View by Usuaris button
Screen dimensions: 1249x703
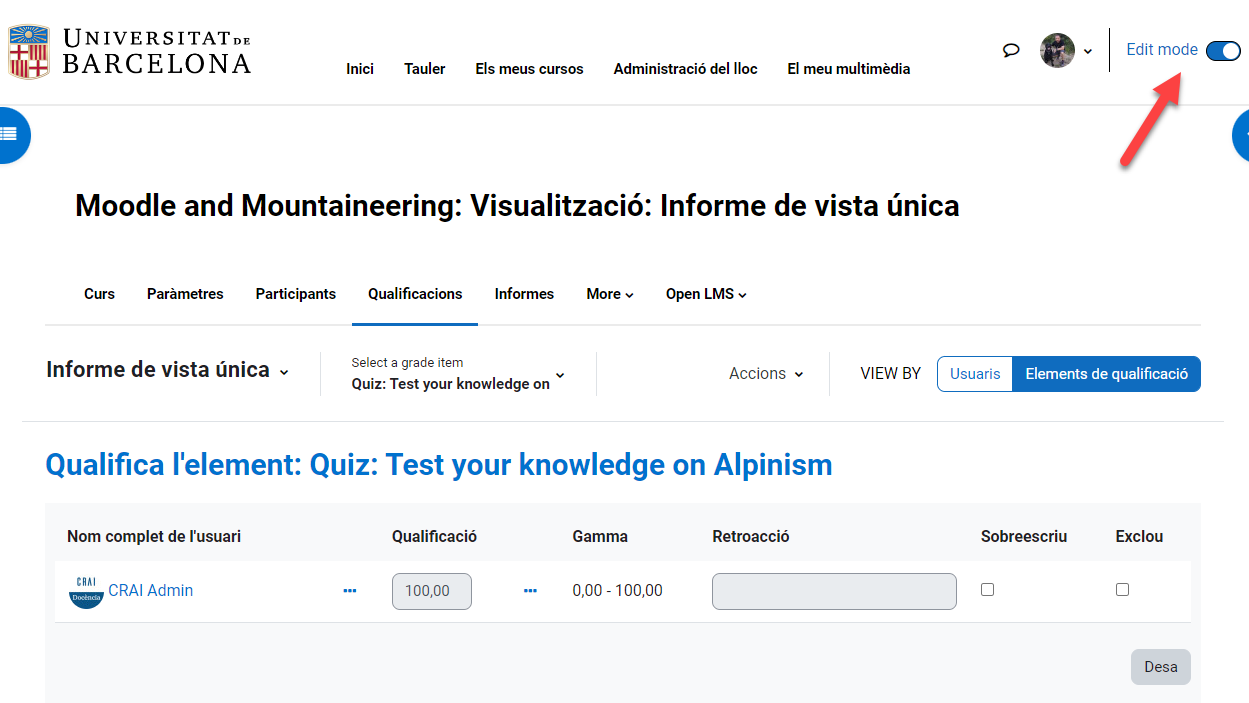[x=975, y=374]
